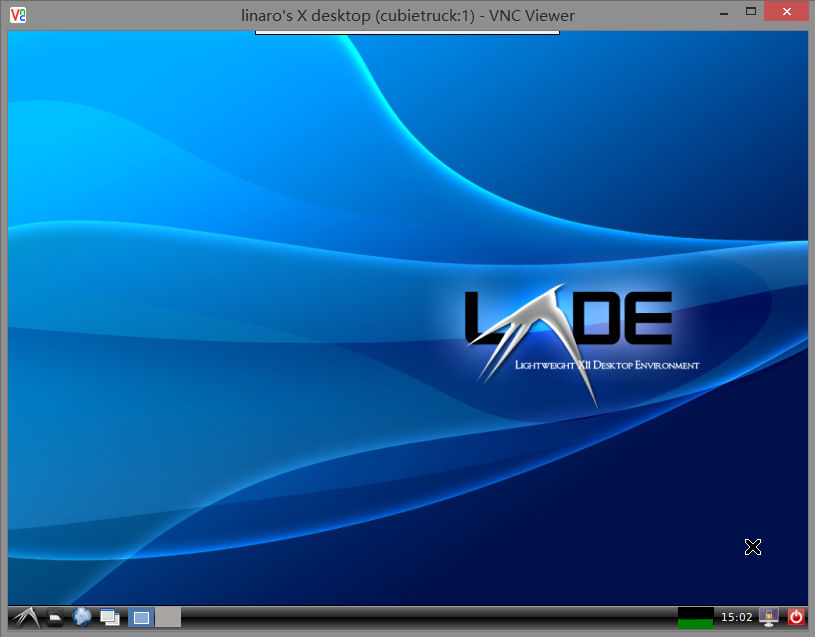Viewport: 815px width, 637px height.
Task: Switch to the second gray workspace
Action: click(168, 618)
